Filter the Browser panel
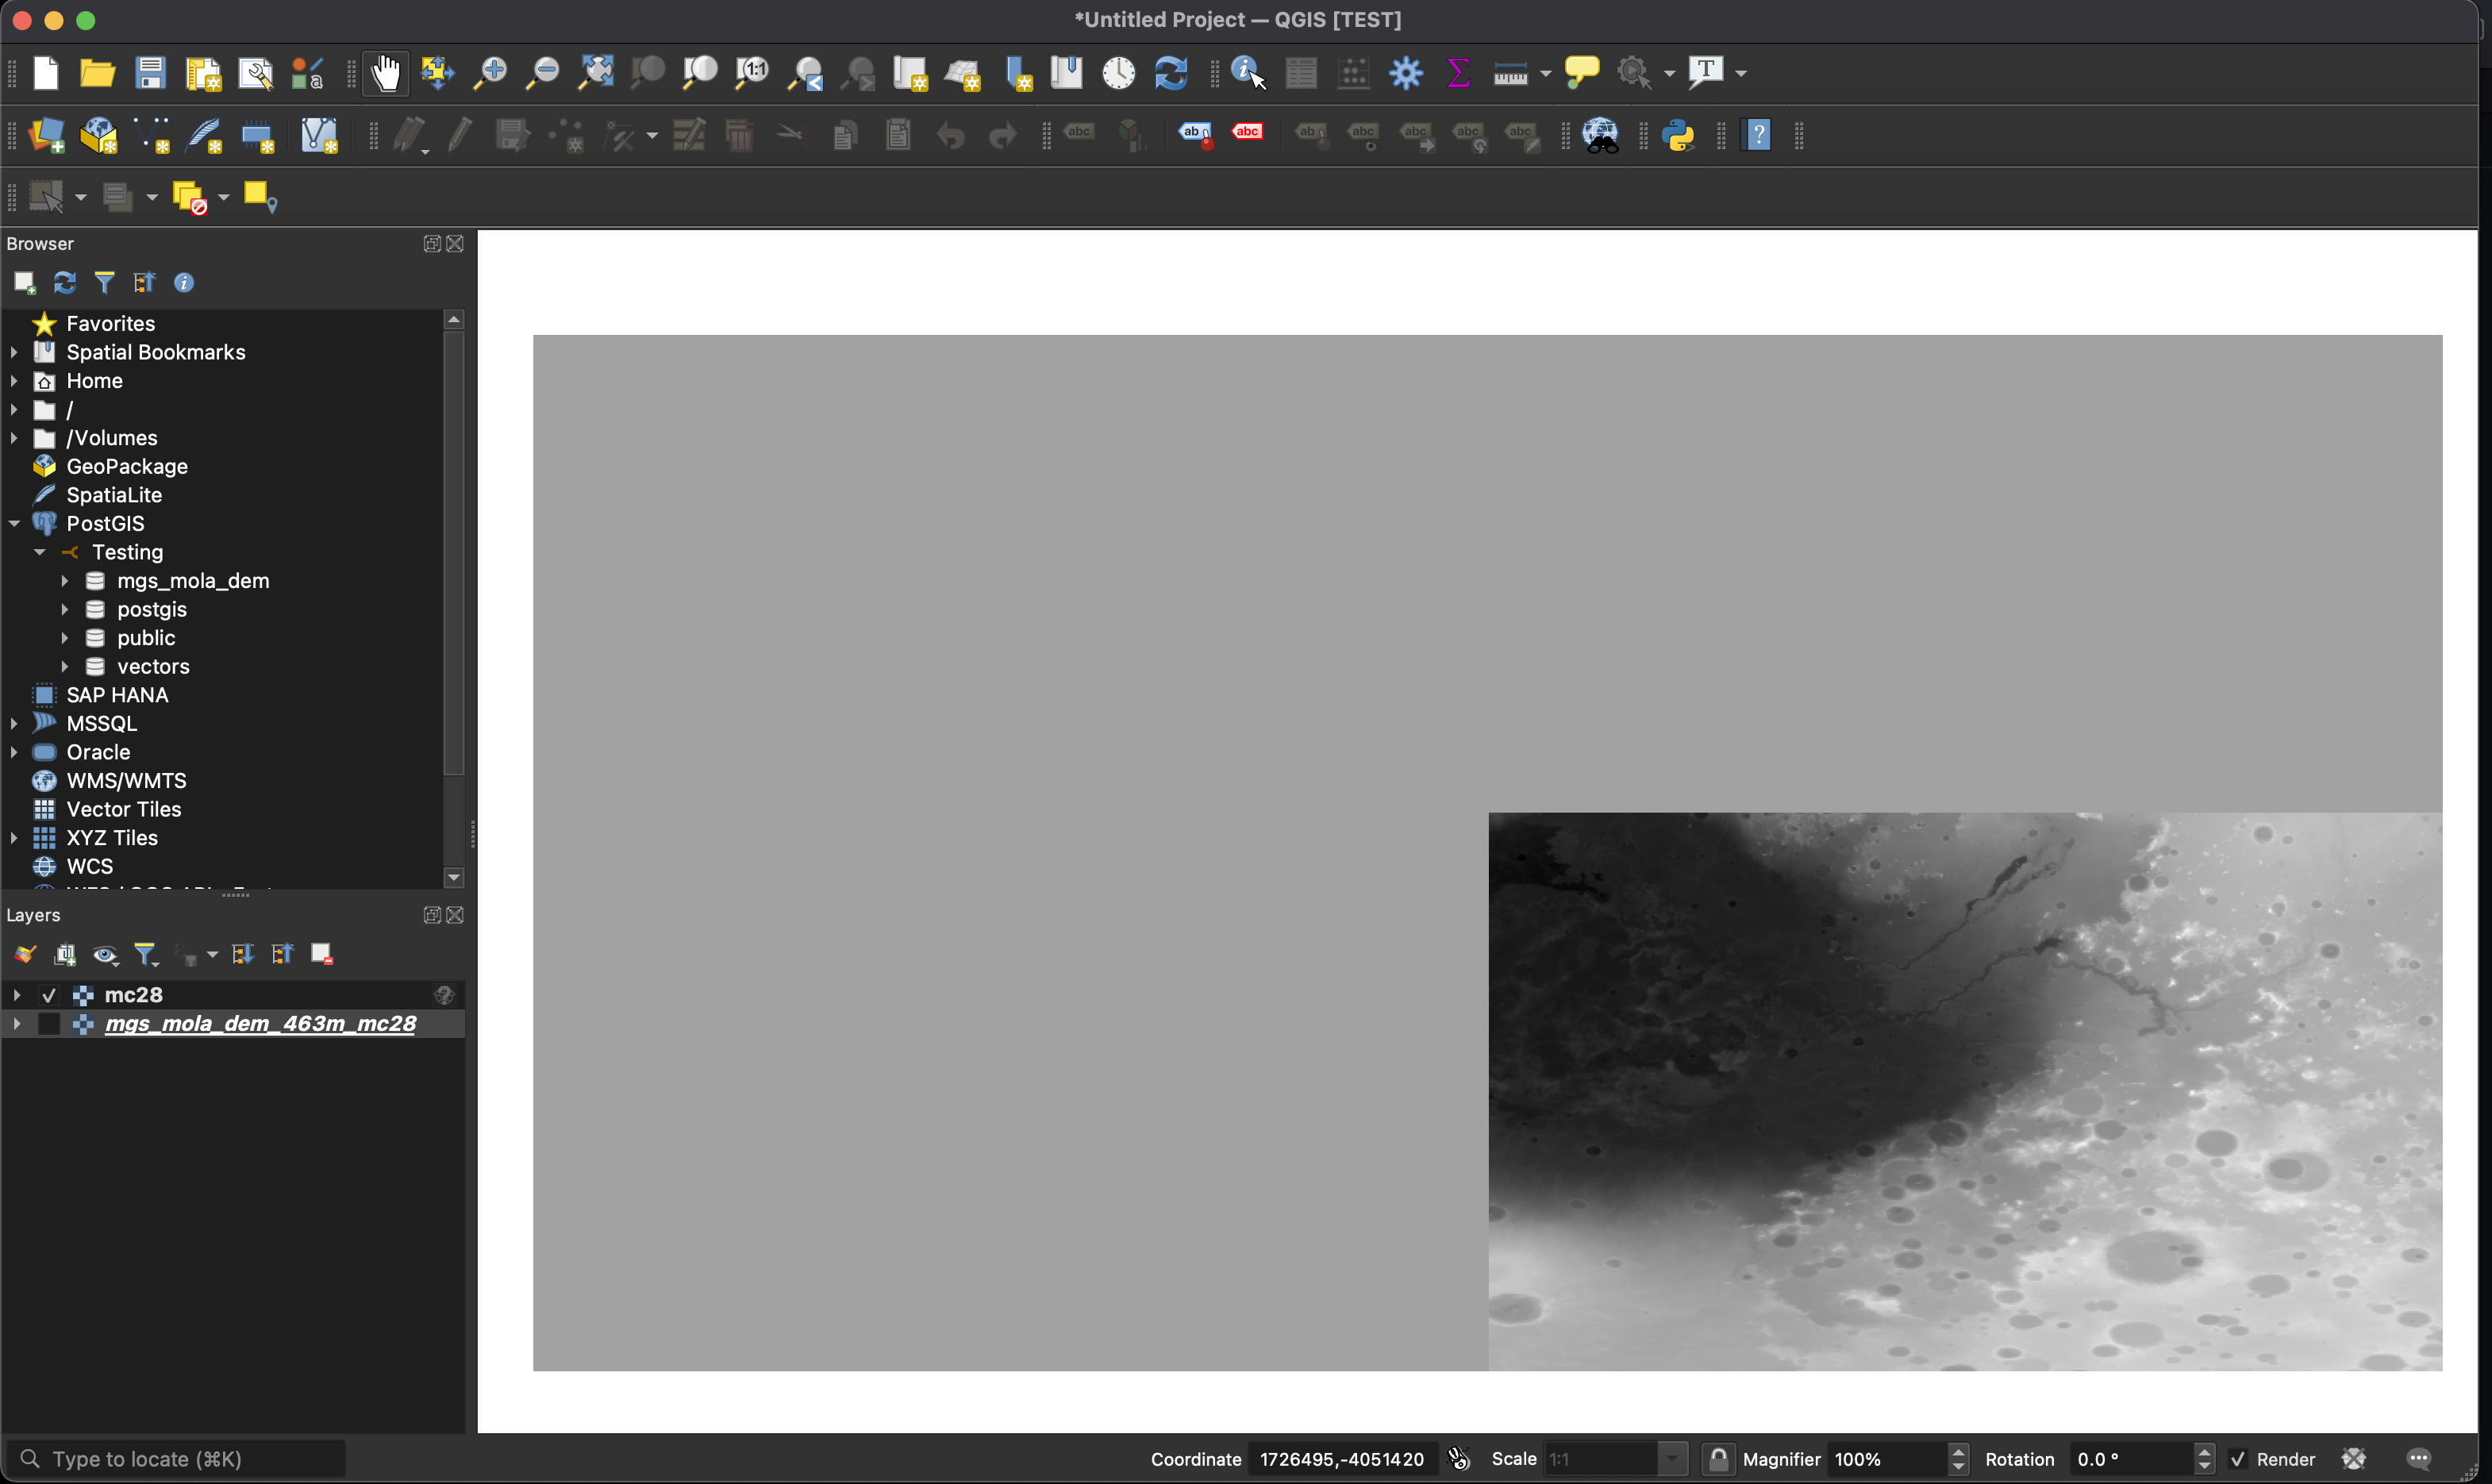 tap(104, 283)
